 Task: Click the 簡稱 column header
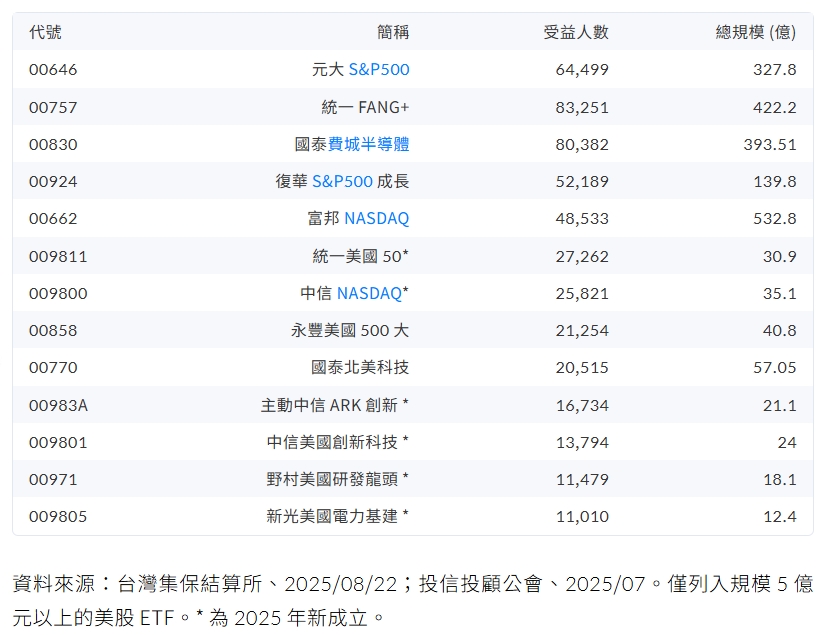point(393,32)
